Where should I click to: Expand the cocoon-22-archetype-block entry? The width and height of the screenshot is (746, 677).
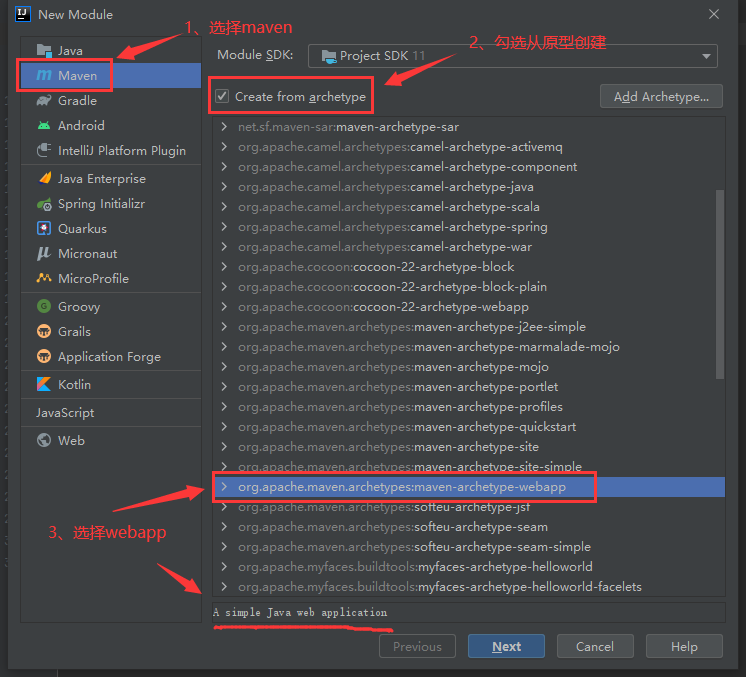(x=224, y=266)
